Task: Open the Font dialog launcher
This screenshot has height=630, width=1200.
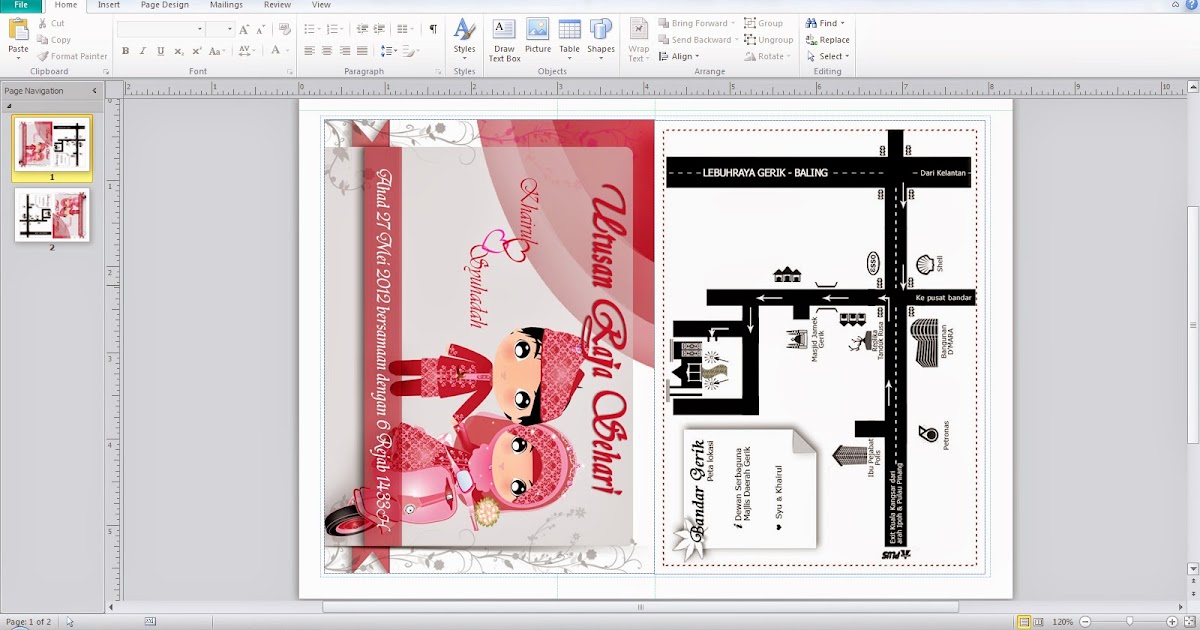Action: 290,72
